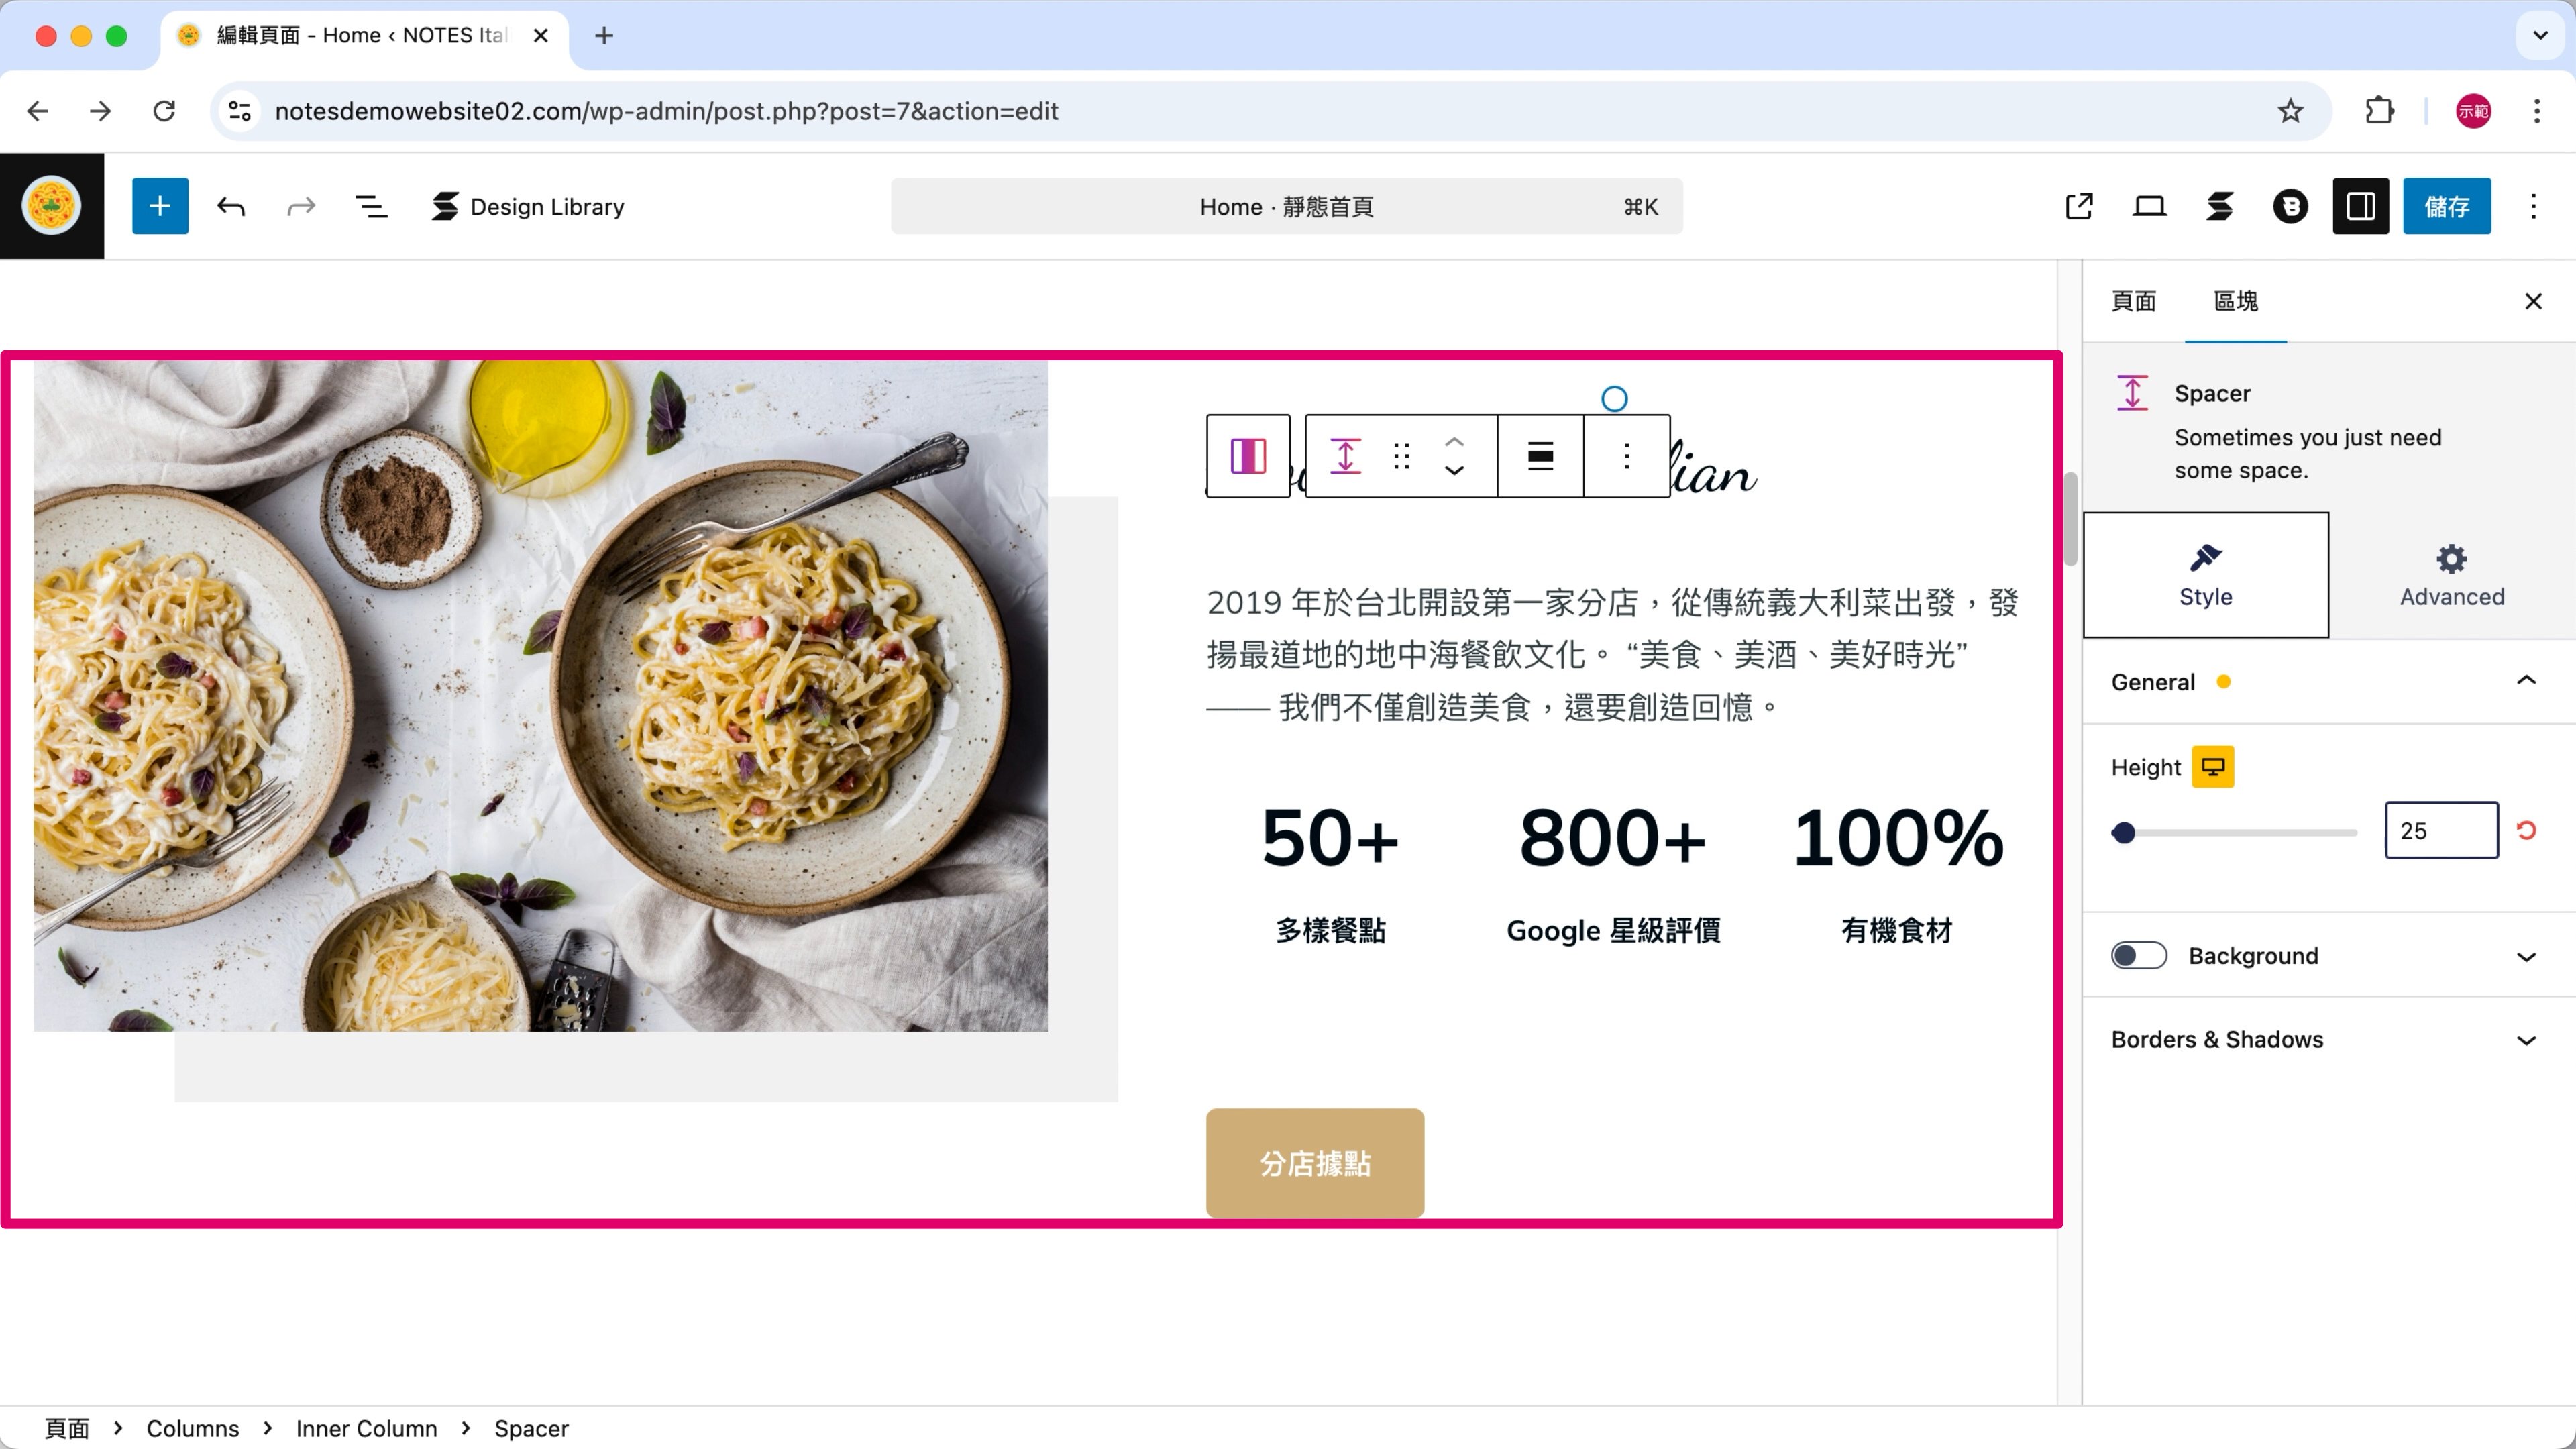This screenshot has height=1449, width=2576.
Task: Toggle the settings sidebar panel button
Action: point(2360,206)
